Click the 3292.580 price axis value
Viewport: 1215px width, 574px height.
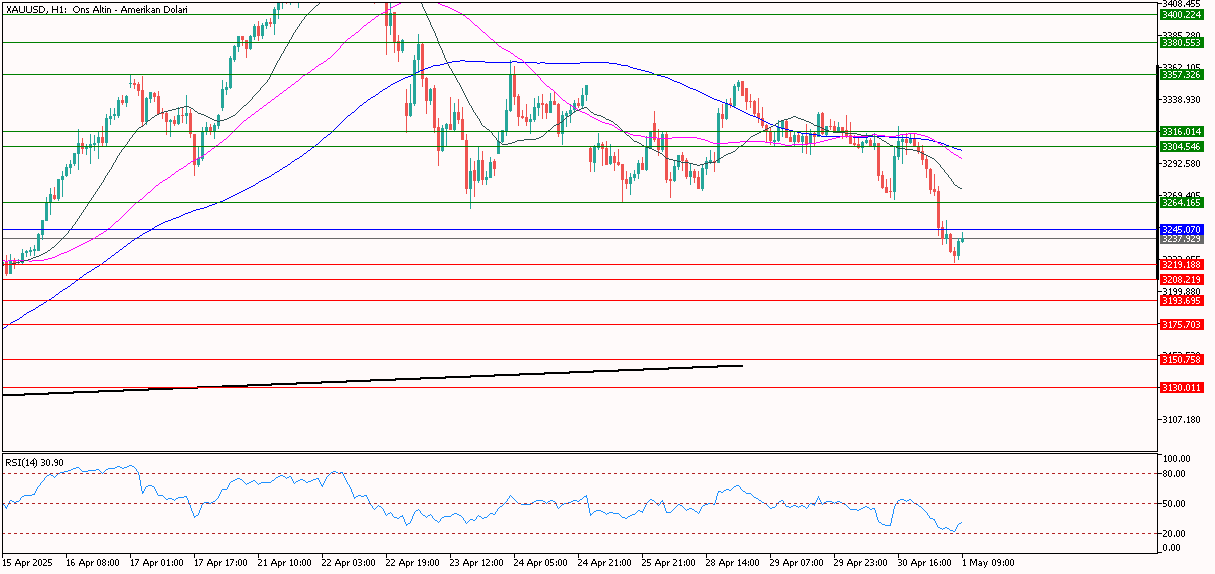click(x=1181, y=163)
